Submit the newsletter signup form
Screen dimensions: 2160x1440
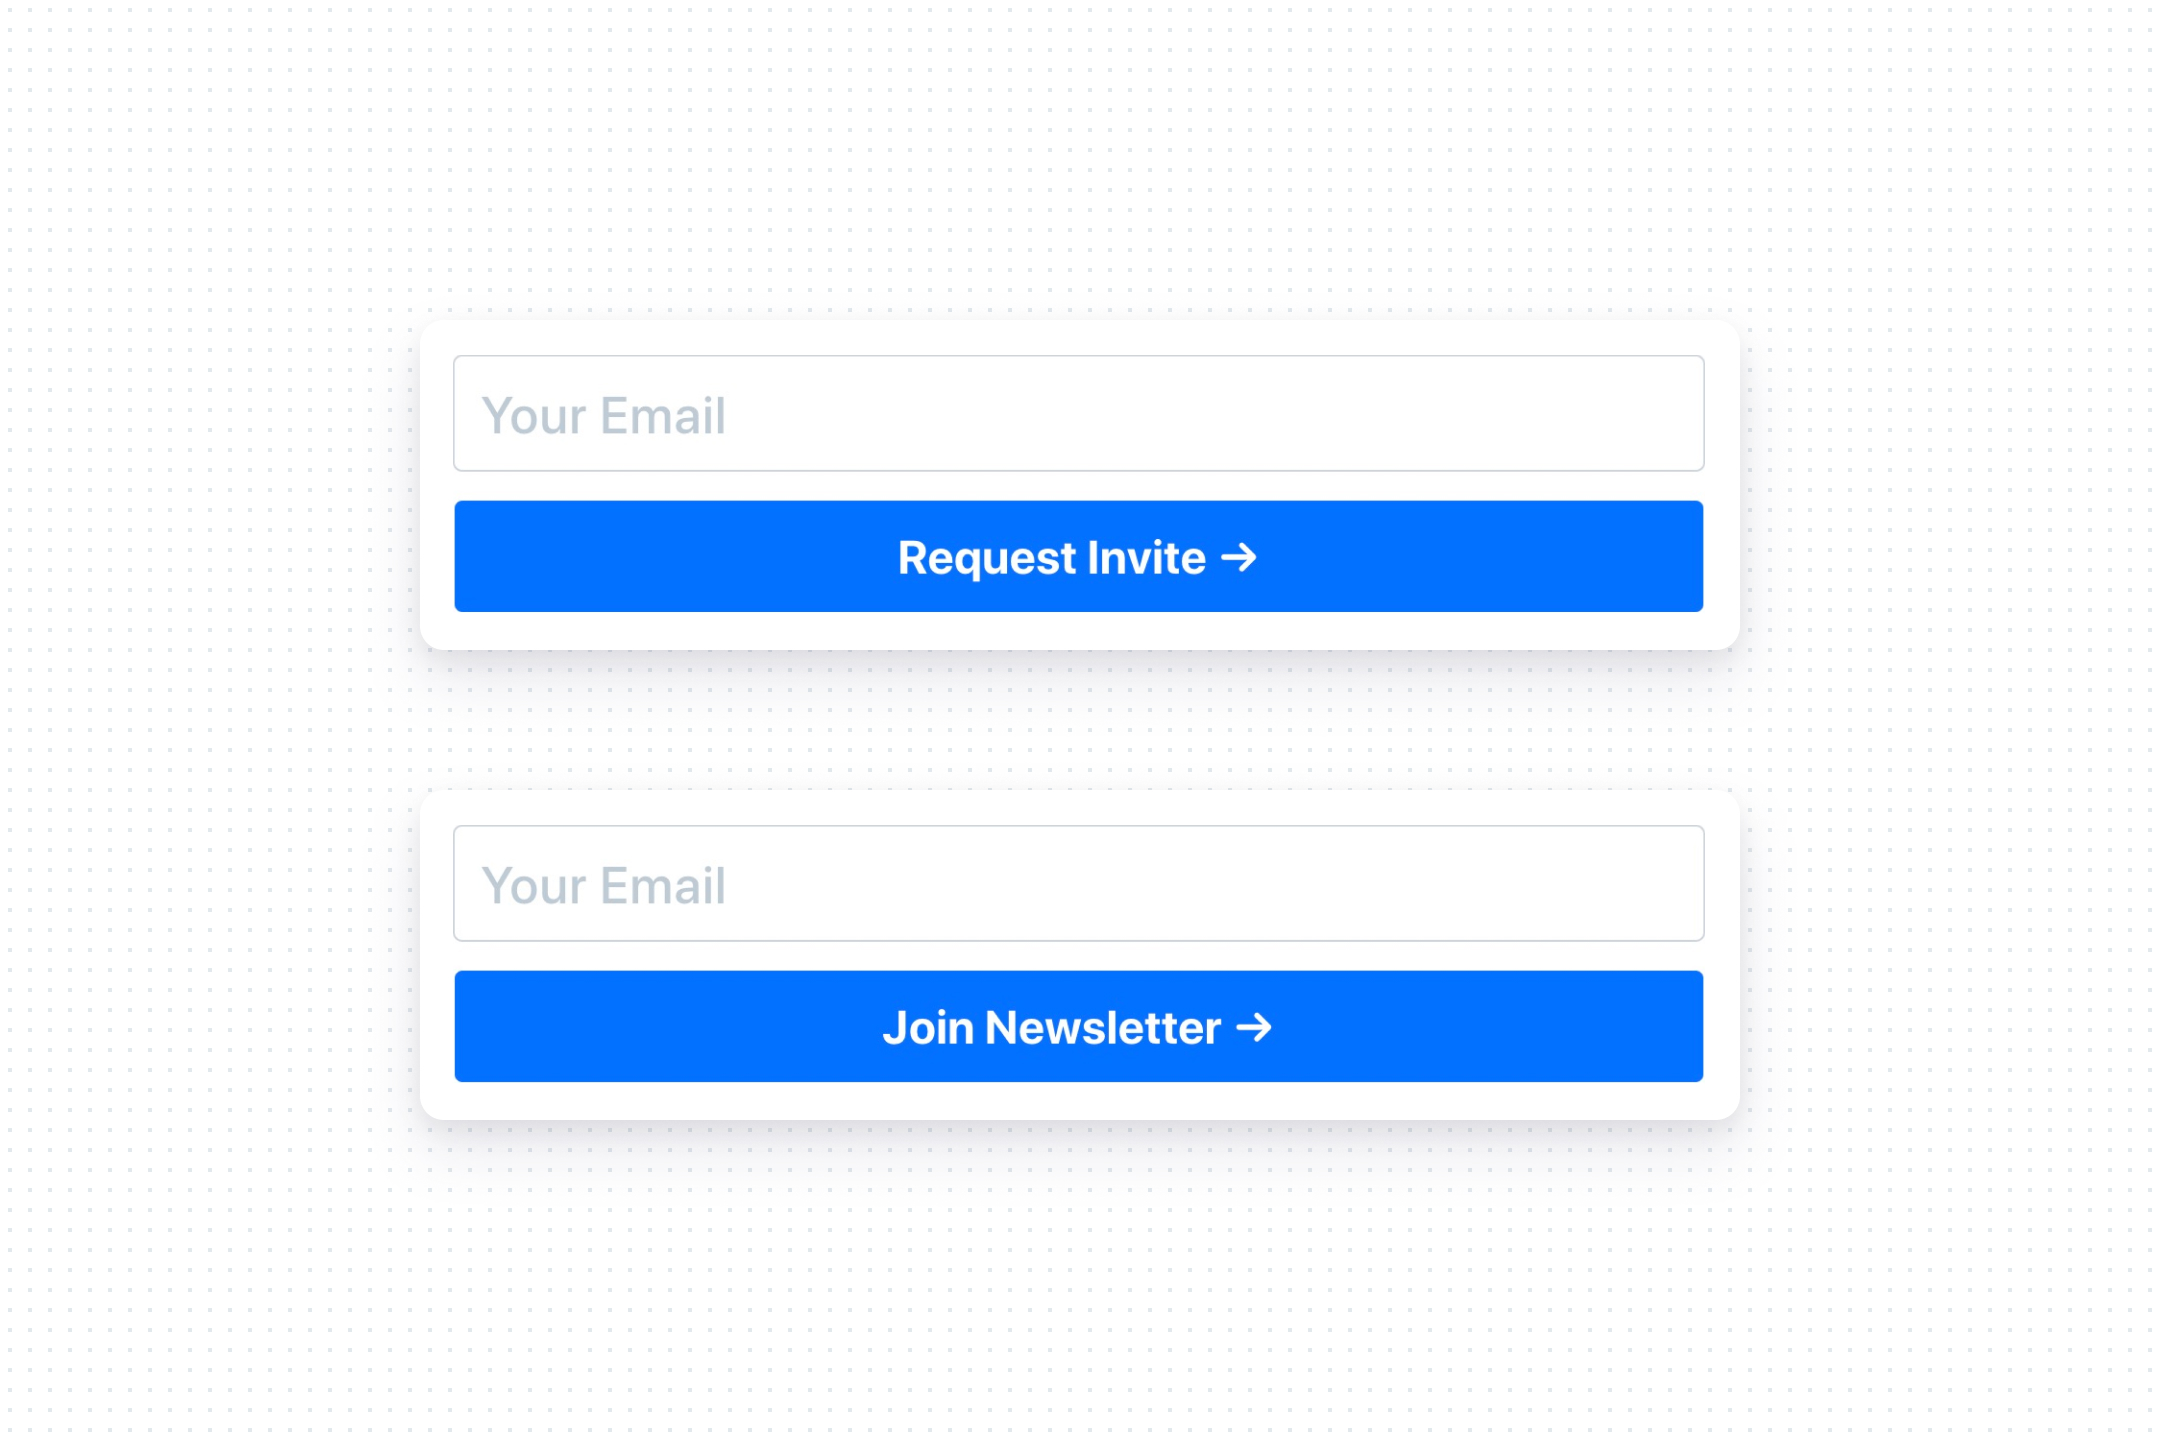point(1078,1026)
